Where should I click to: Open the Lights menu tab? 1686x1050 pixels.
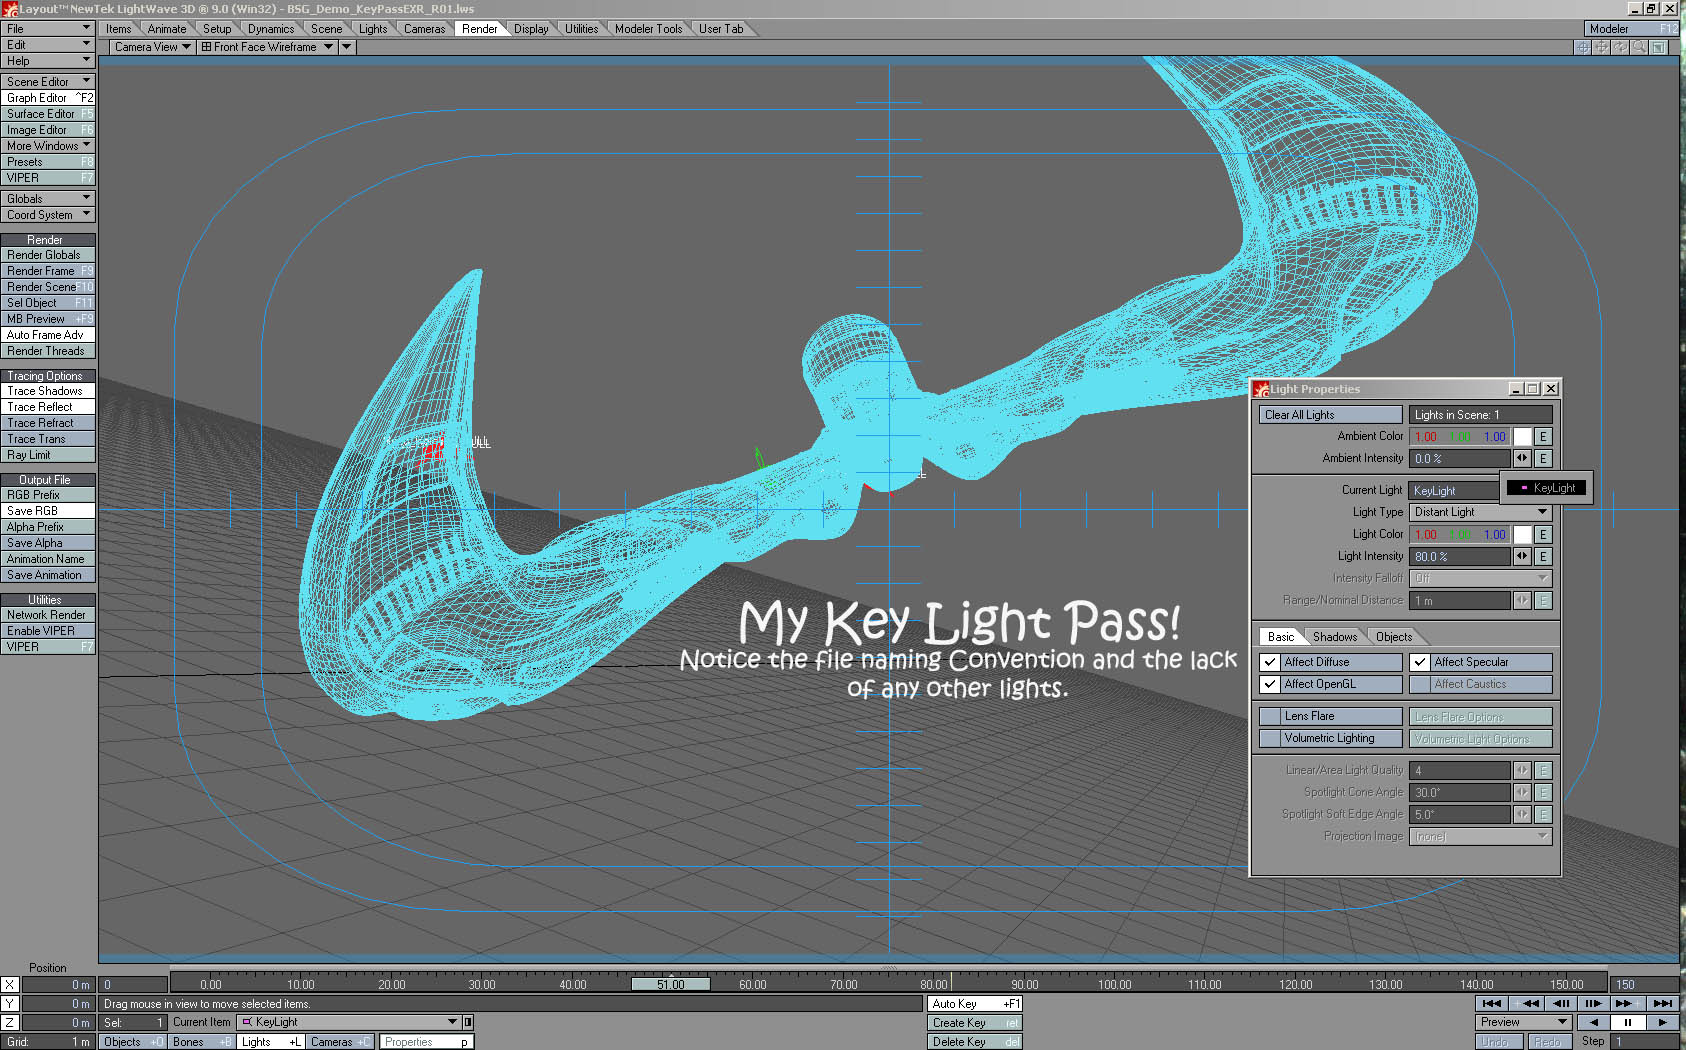[x=373, y=29]
